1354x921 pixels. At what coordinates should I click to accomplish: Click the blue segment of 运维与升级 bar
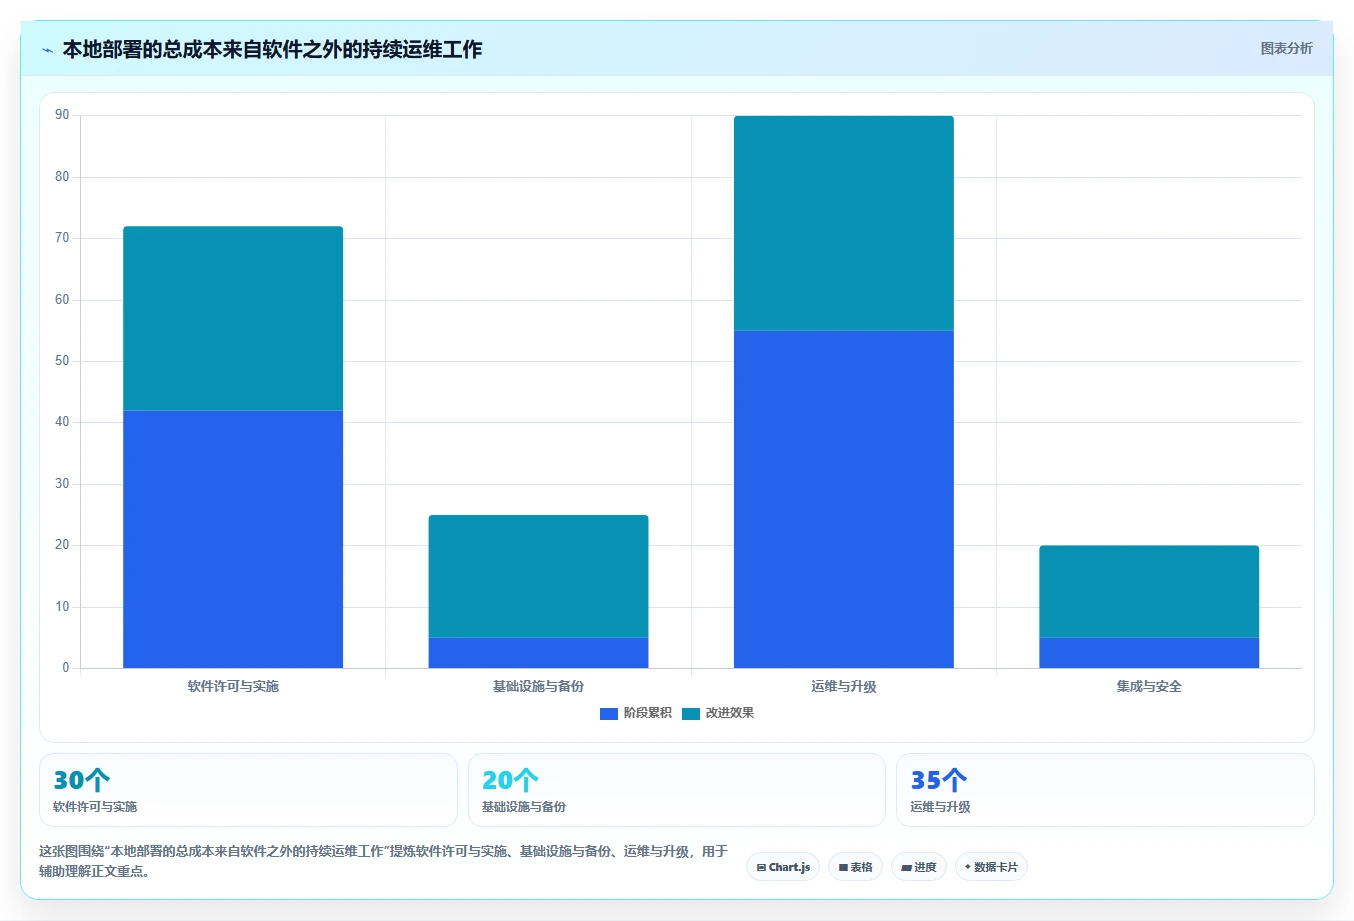point(844,499)
